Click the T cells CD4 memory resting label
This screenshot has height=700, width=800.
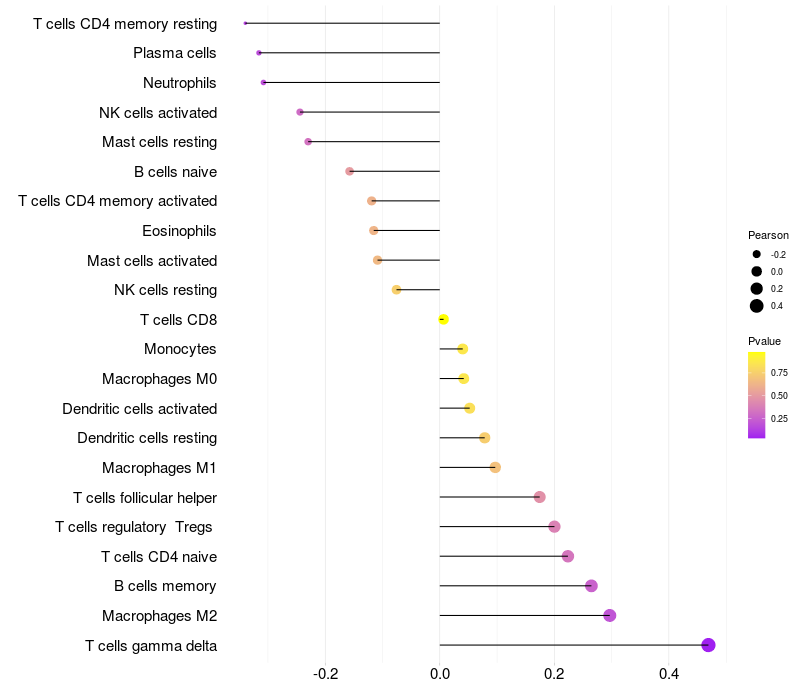point(125,23)
